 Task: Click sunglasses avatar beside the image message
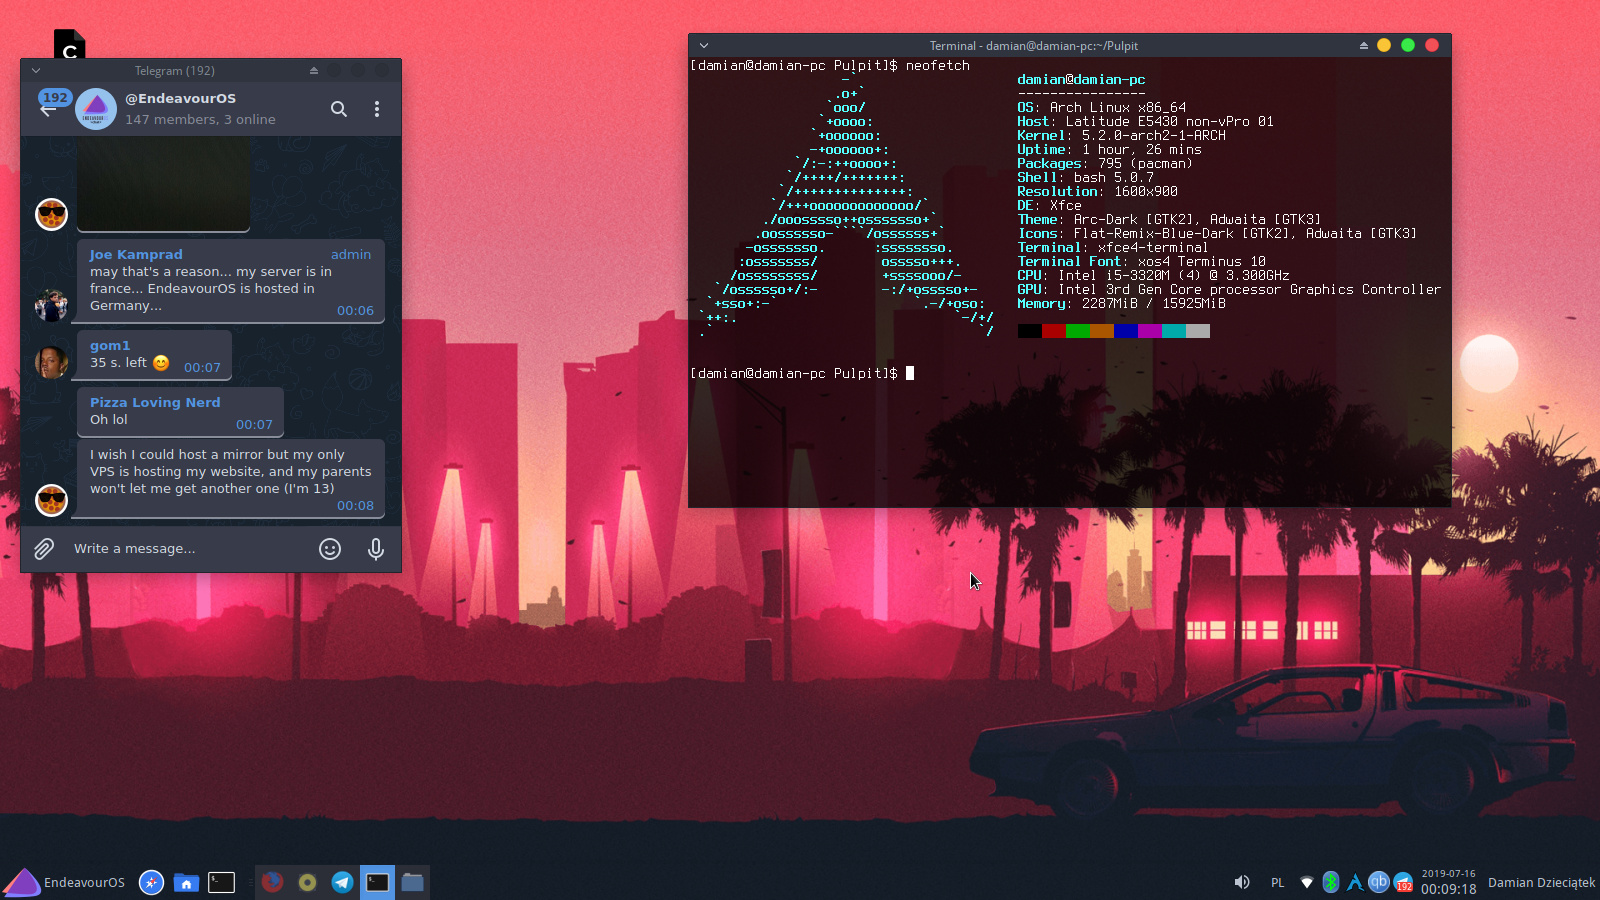[x=51, y=214]
